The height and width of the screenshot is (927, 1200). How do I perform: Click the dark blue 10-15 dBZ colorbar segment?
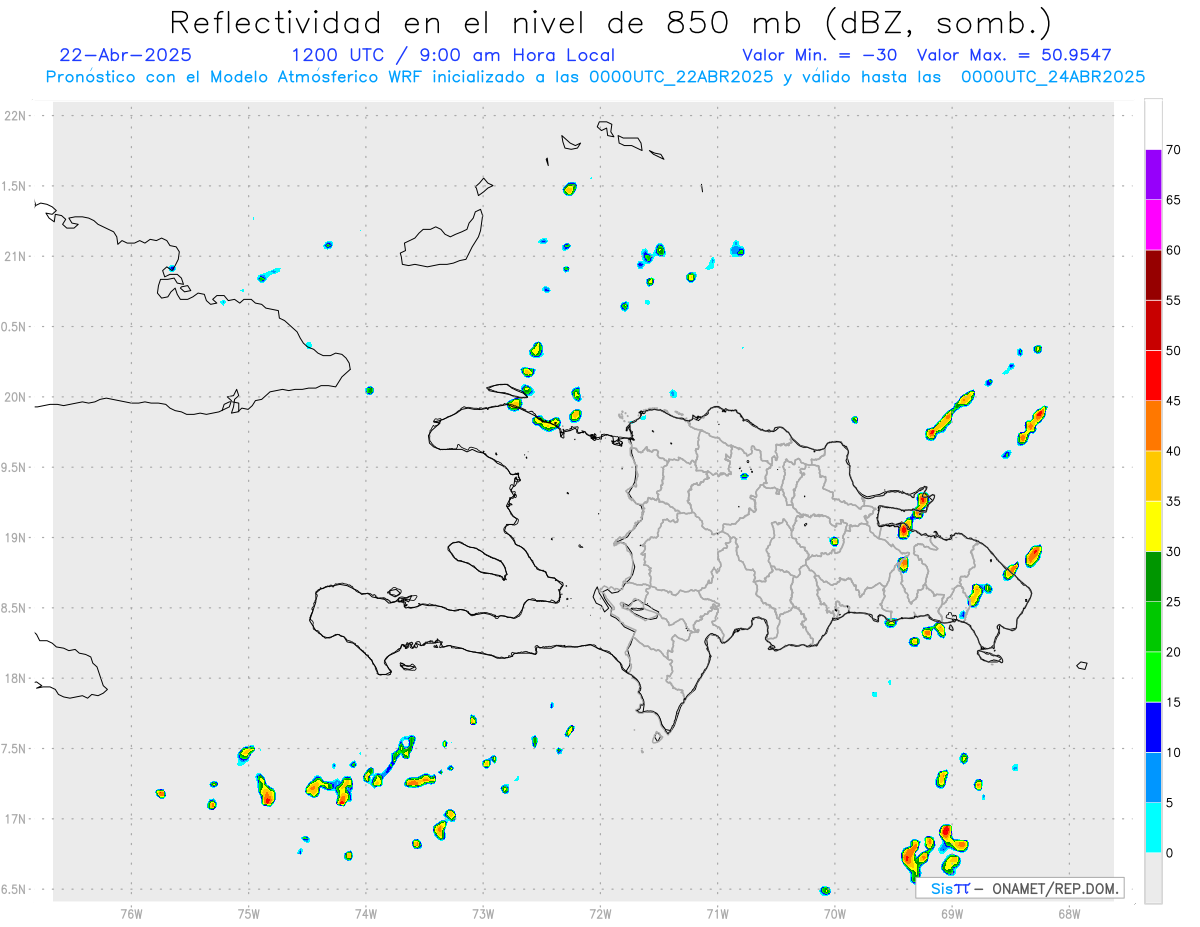point(1153,727)
